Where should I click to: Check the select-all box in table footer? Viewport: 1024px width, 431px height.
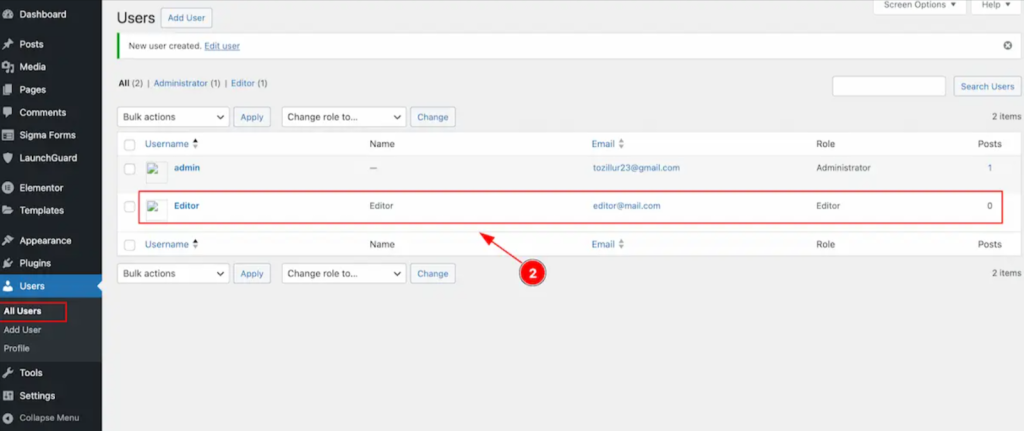pos(130,245)
